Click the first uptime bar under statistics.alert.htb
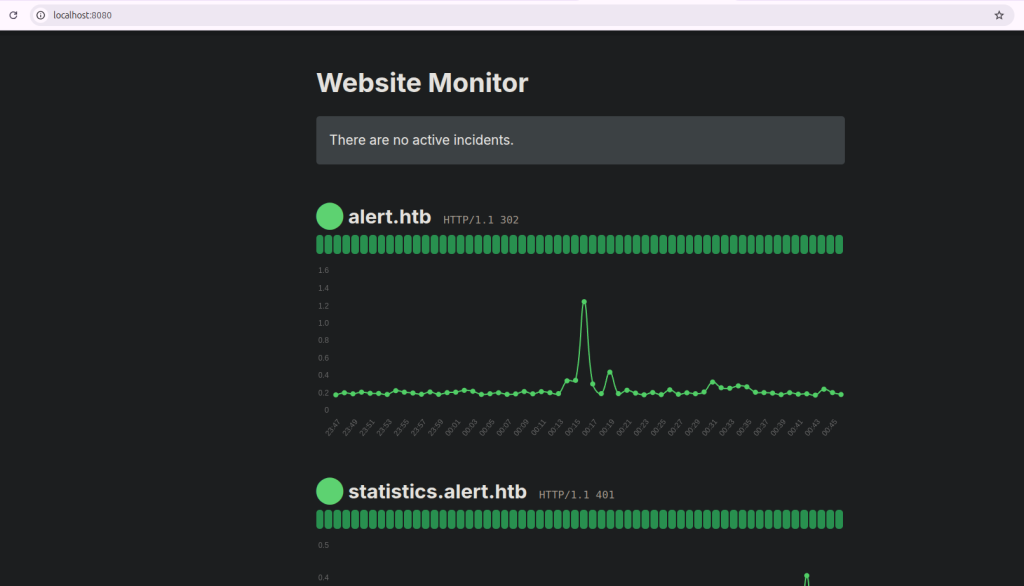Image resolution: width=1024 pixels, height=586 pixels. tap(320, 519)
